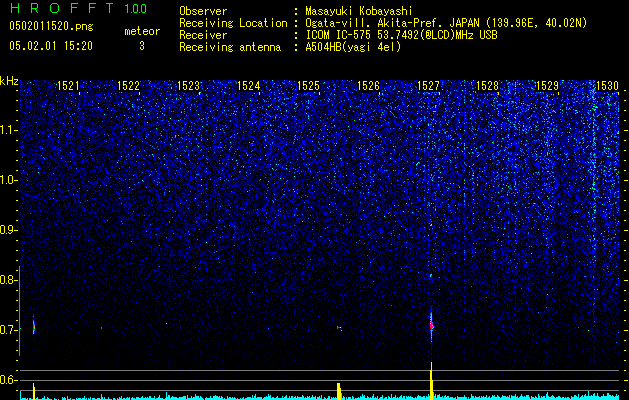The image size is (629, 400).
Task: Click the 1523 time marker
Action: pyautogui.click(x=188, y=86)
